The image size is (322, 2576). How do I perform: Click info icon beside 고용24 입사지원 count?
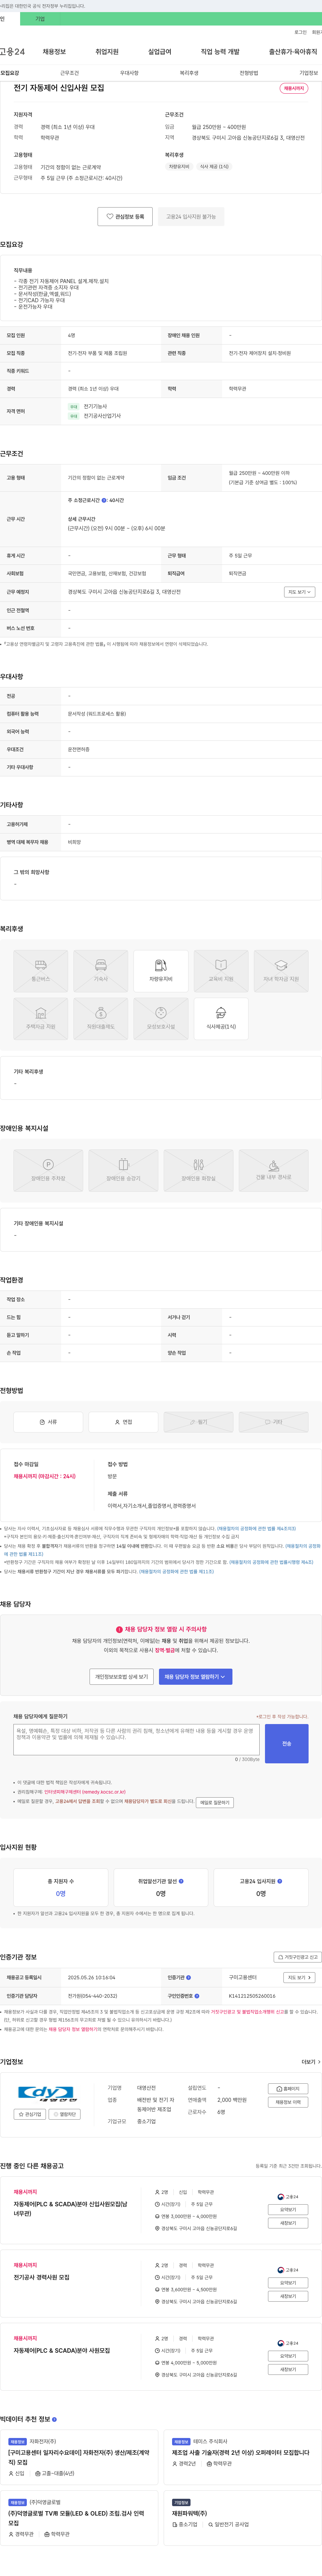click(280, 1881)
